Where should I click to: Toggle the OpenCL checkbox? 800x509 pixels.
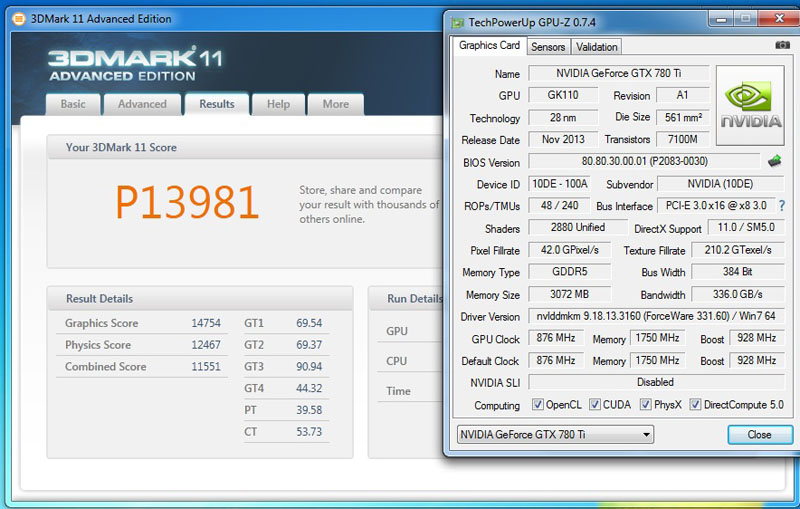coord(538,405)
